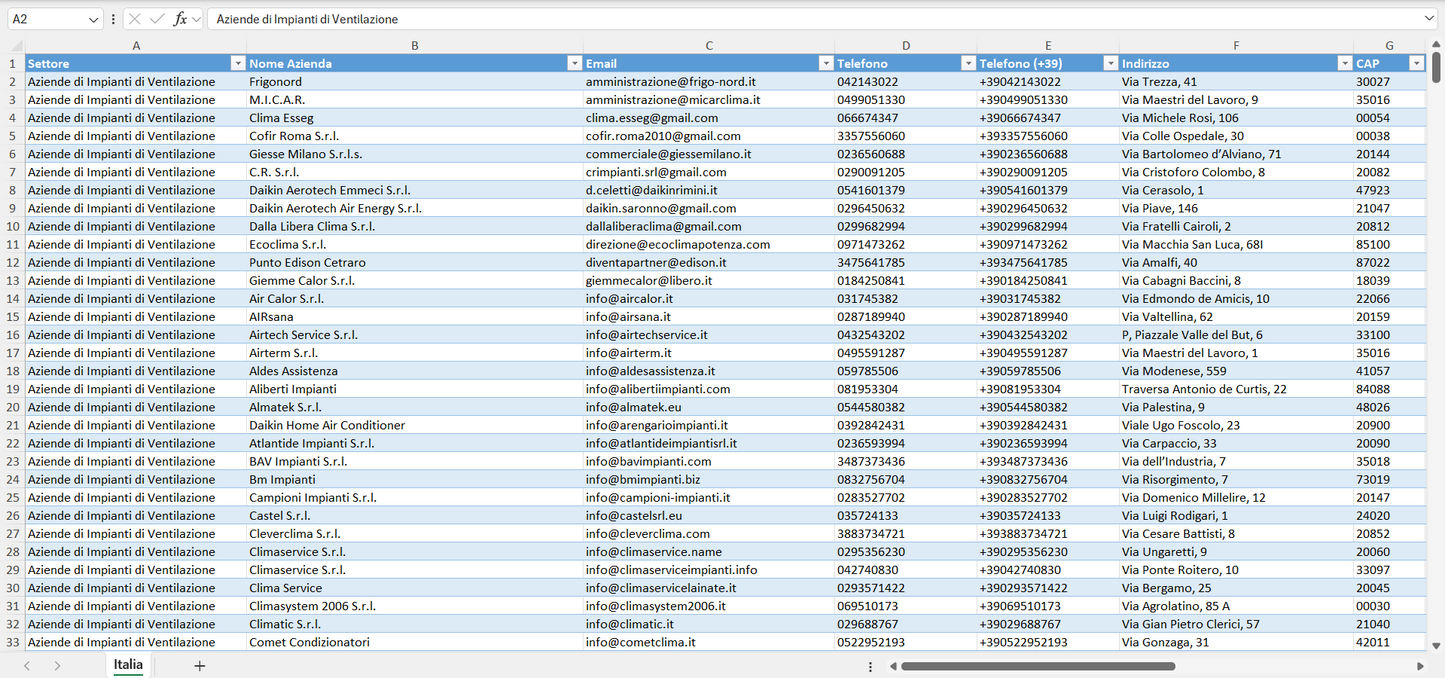
Task: Select the Clima Esseg company cell
Action: (x=415, y=118)
